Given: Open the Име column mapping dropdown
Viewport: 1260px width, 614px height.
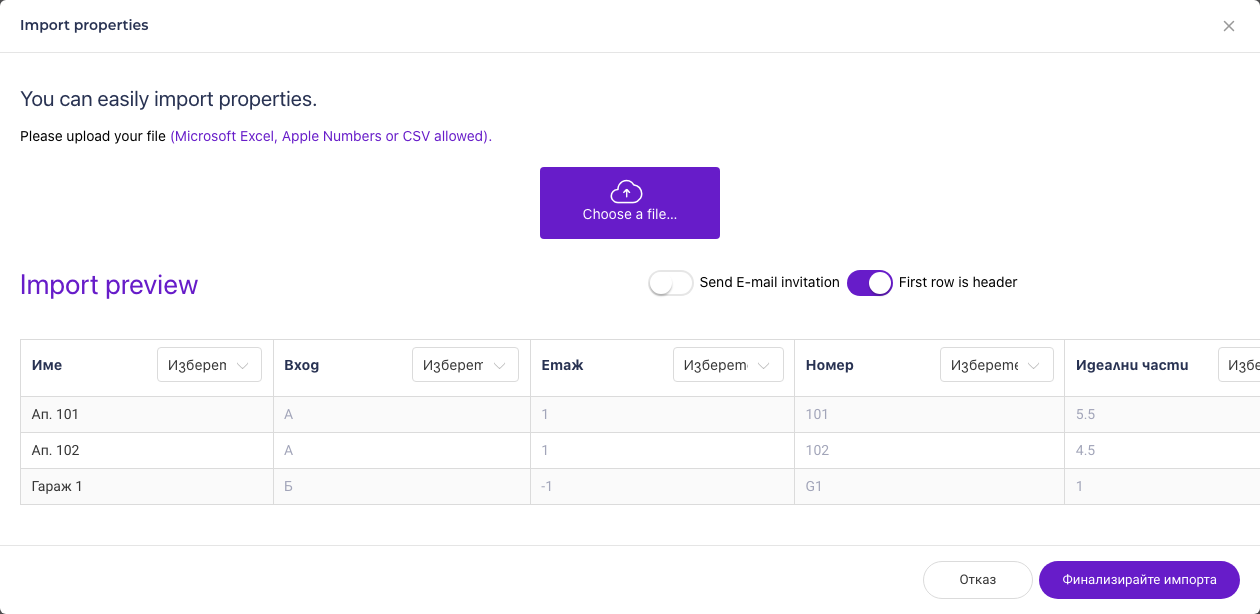Looking at the screenshot, I should 209,365.
